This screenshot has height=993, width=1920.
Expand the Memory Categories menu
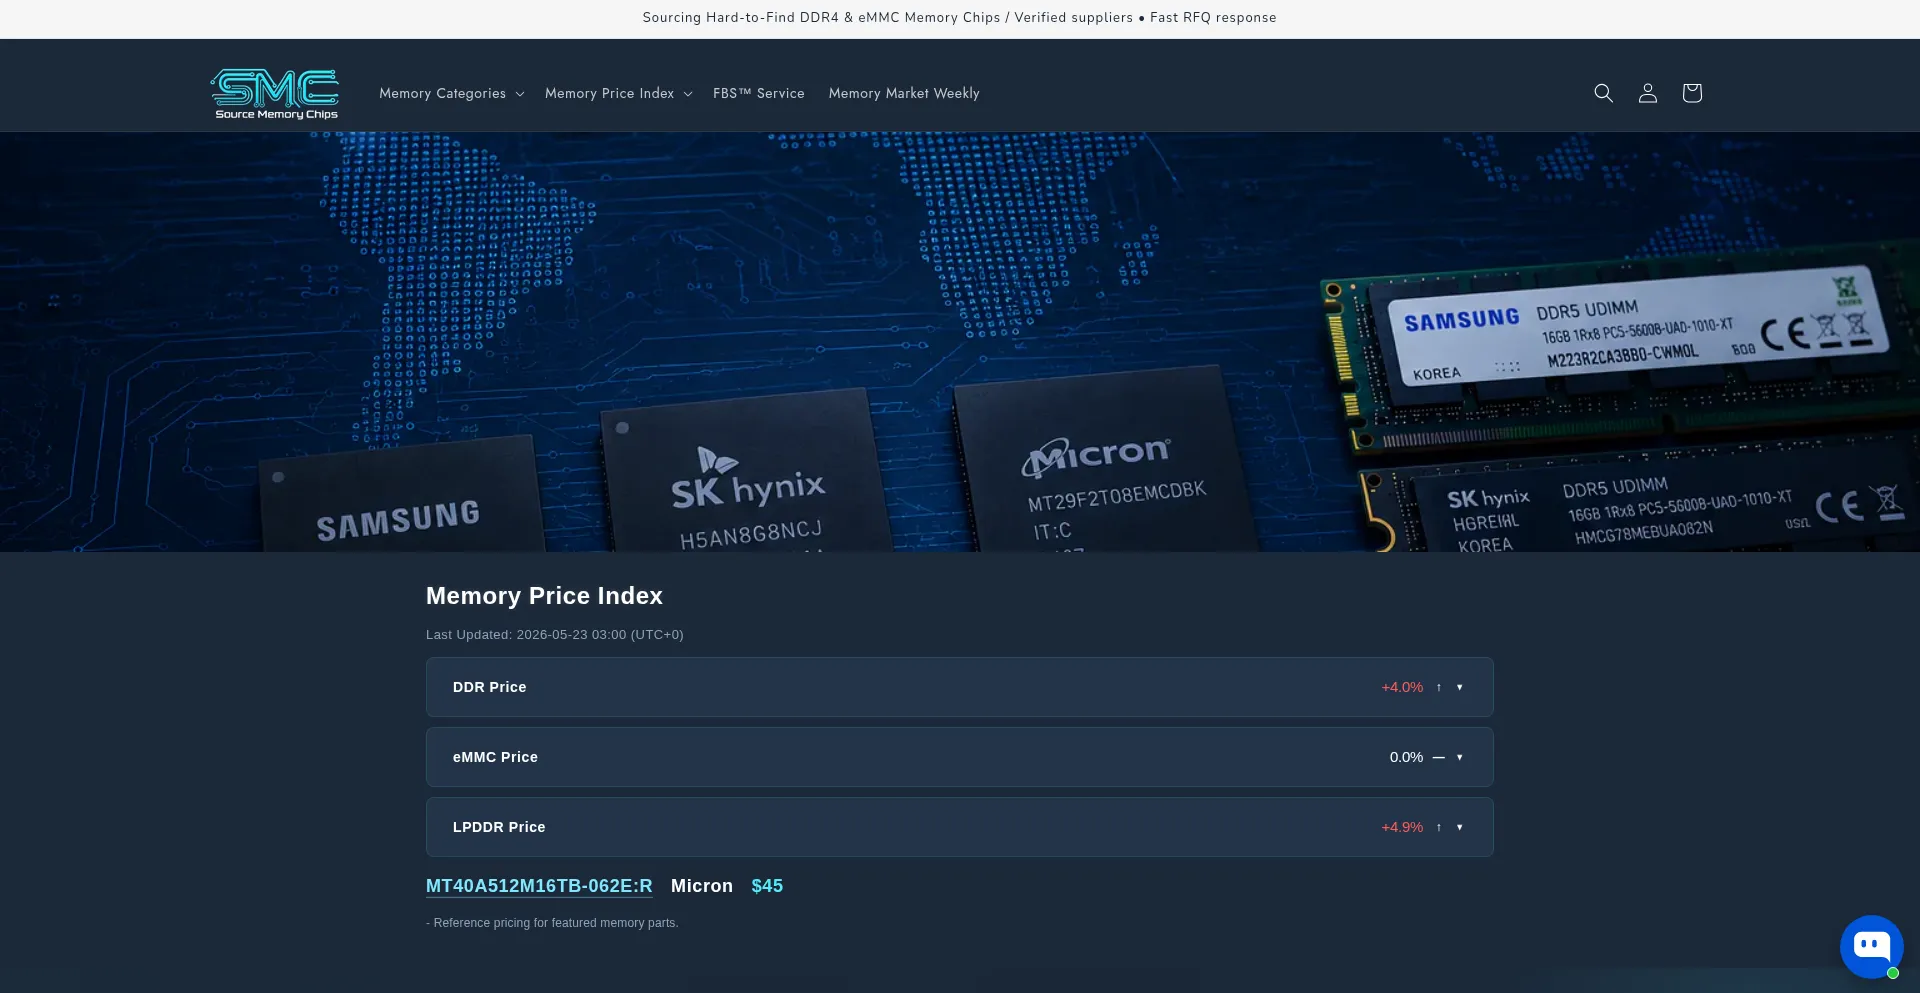[x=451, y=93]
